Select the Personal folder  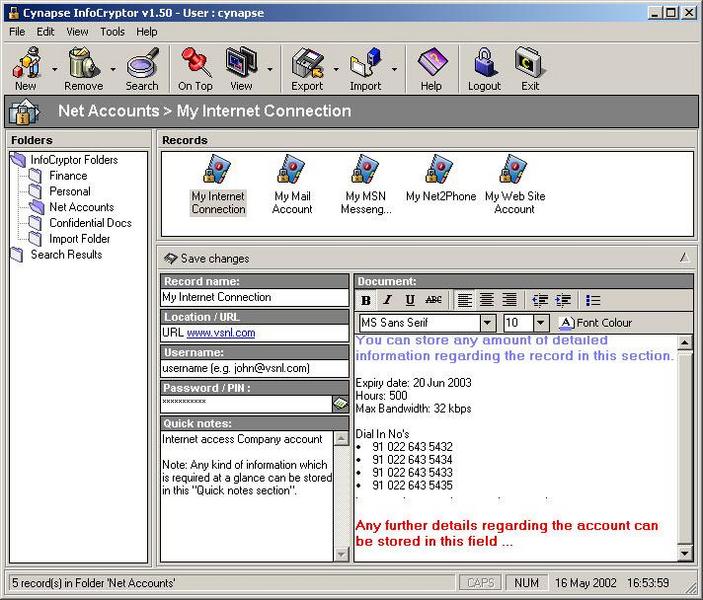[x=70, y=191]
